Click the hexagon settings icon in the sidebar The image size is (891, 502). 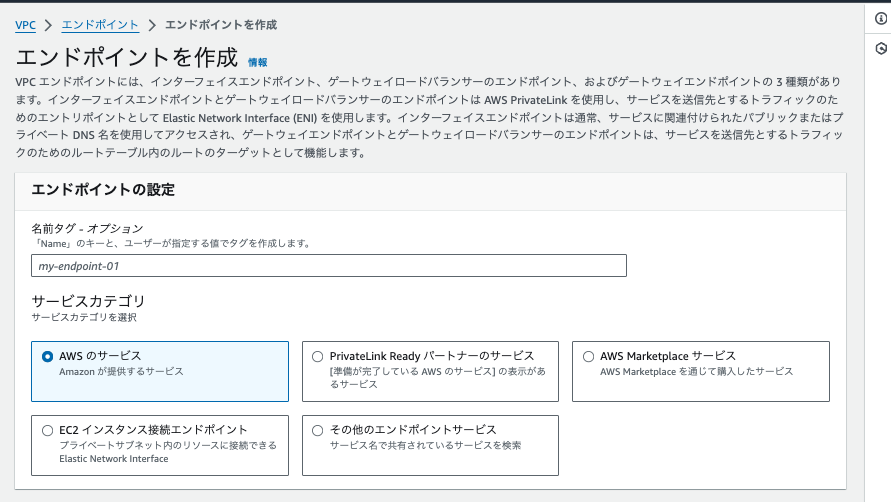(881, 48)
